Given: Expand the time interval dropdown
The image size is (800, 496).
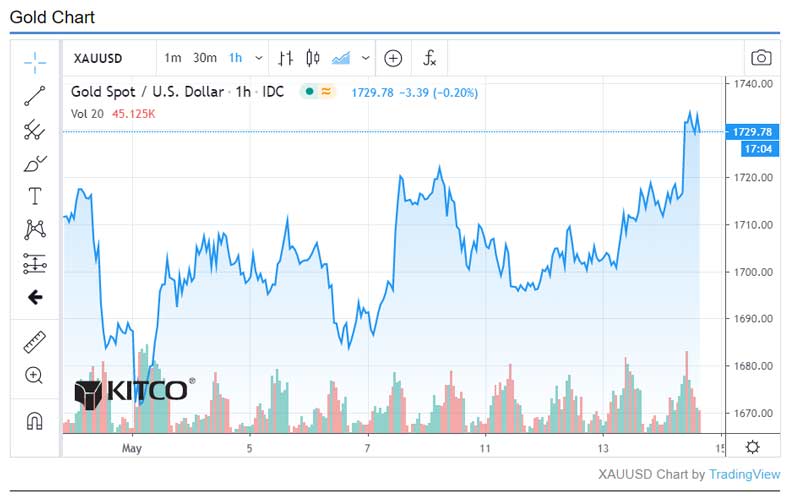Looking at the screenshot, I should 260,58.
